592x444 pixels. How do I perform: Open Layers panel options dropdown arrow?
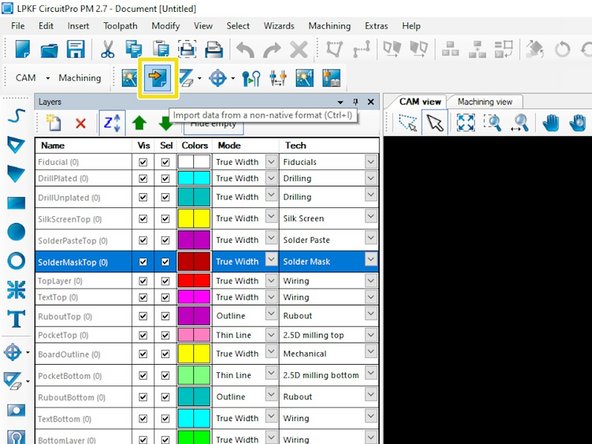[x=340, y=102]
